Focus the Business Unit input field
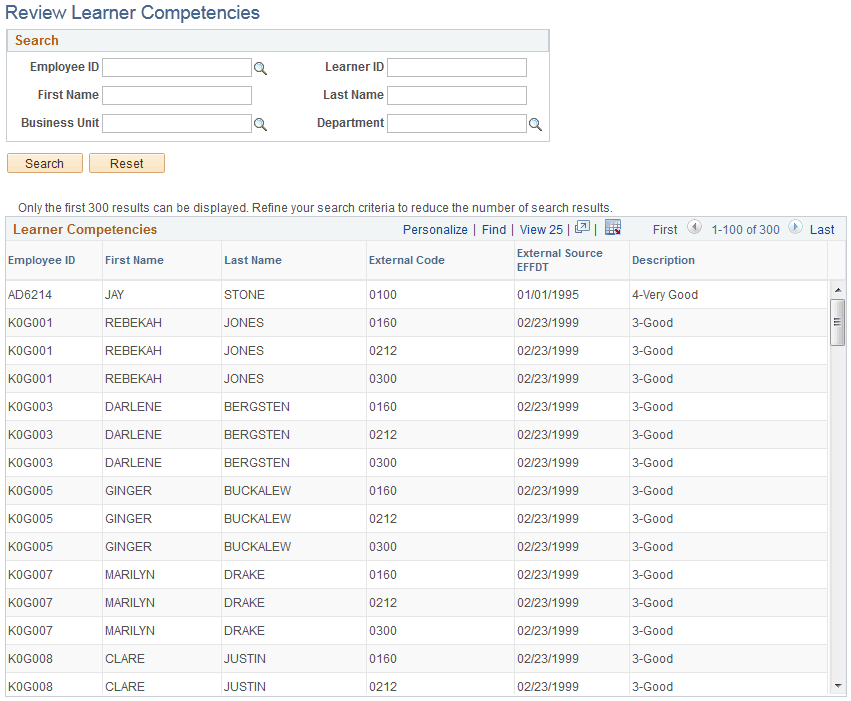851x701 pixels. 177,124
